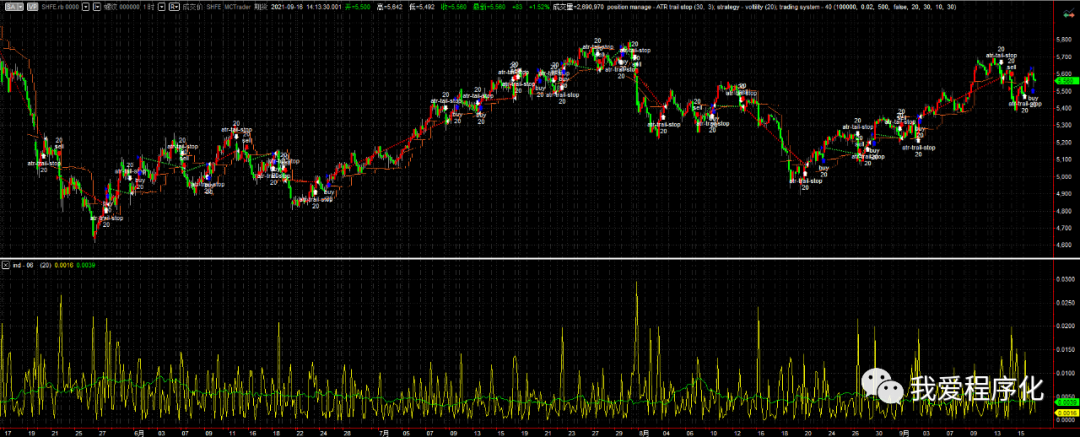Click the trading arrows icon at the top right

click(1069, 13)
